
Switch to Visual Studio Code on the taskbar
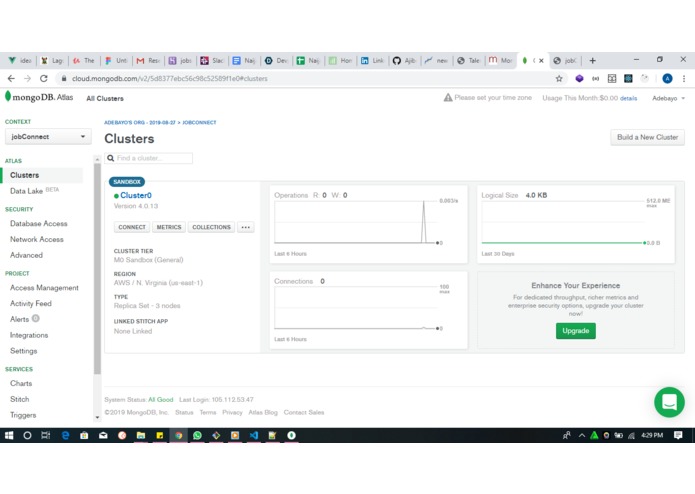[x=254, y=435]
